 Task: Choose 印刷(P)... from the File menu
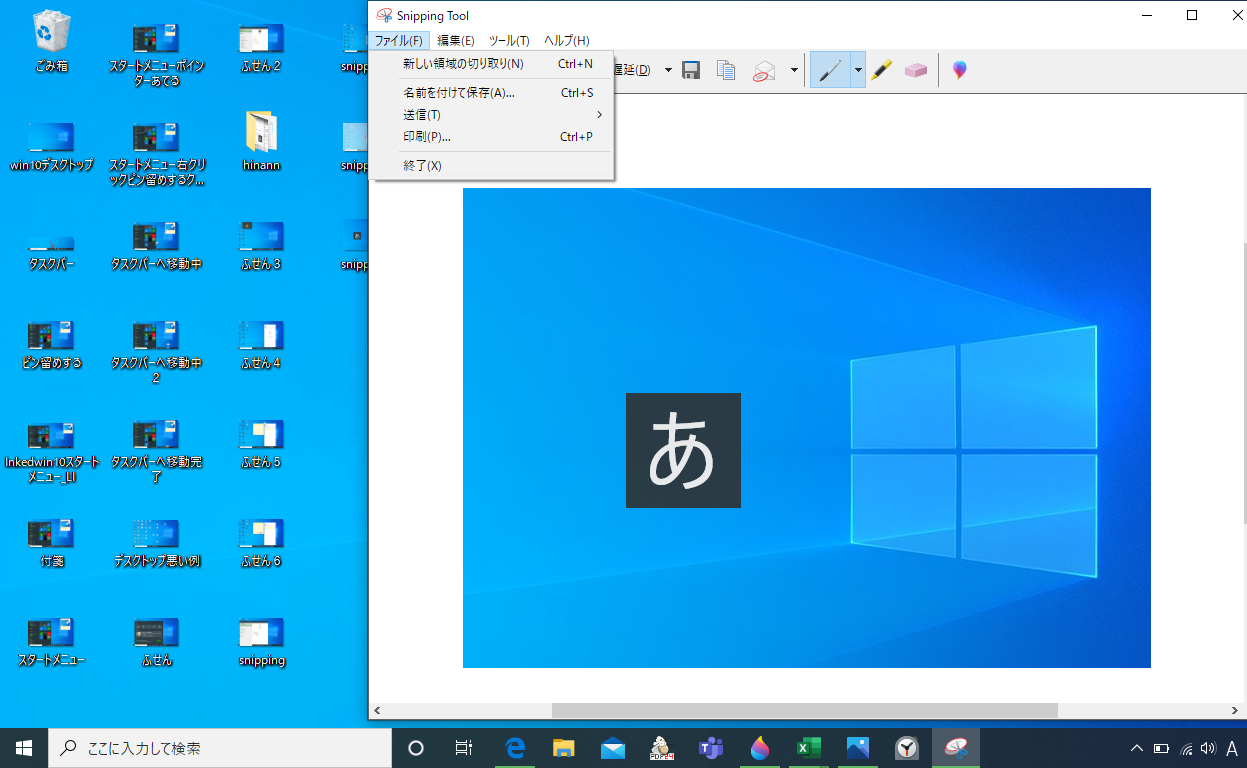tap(493, 137)
